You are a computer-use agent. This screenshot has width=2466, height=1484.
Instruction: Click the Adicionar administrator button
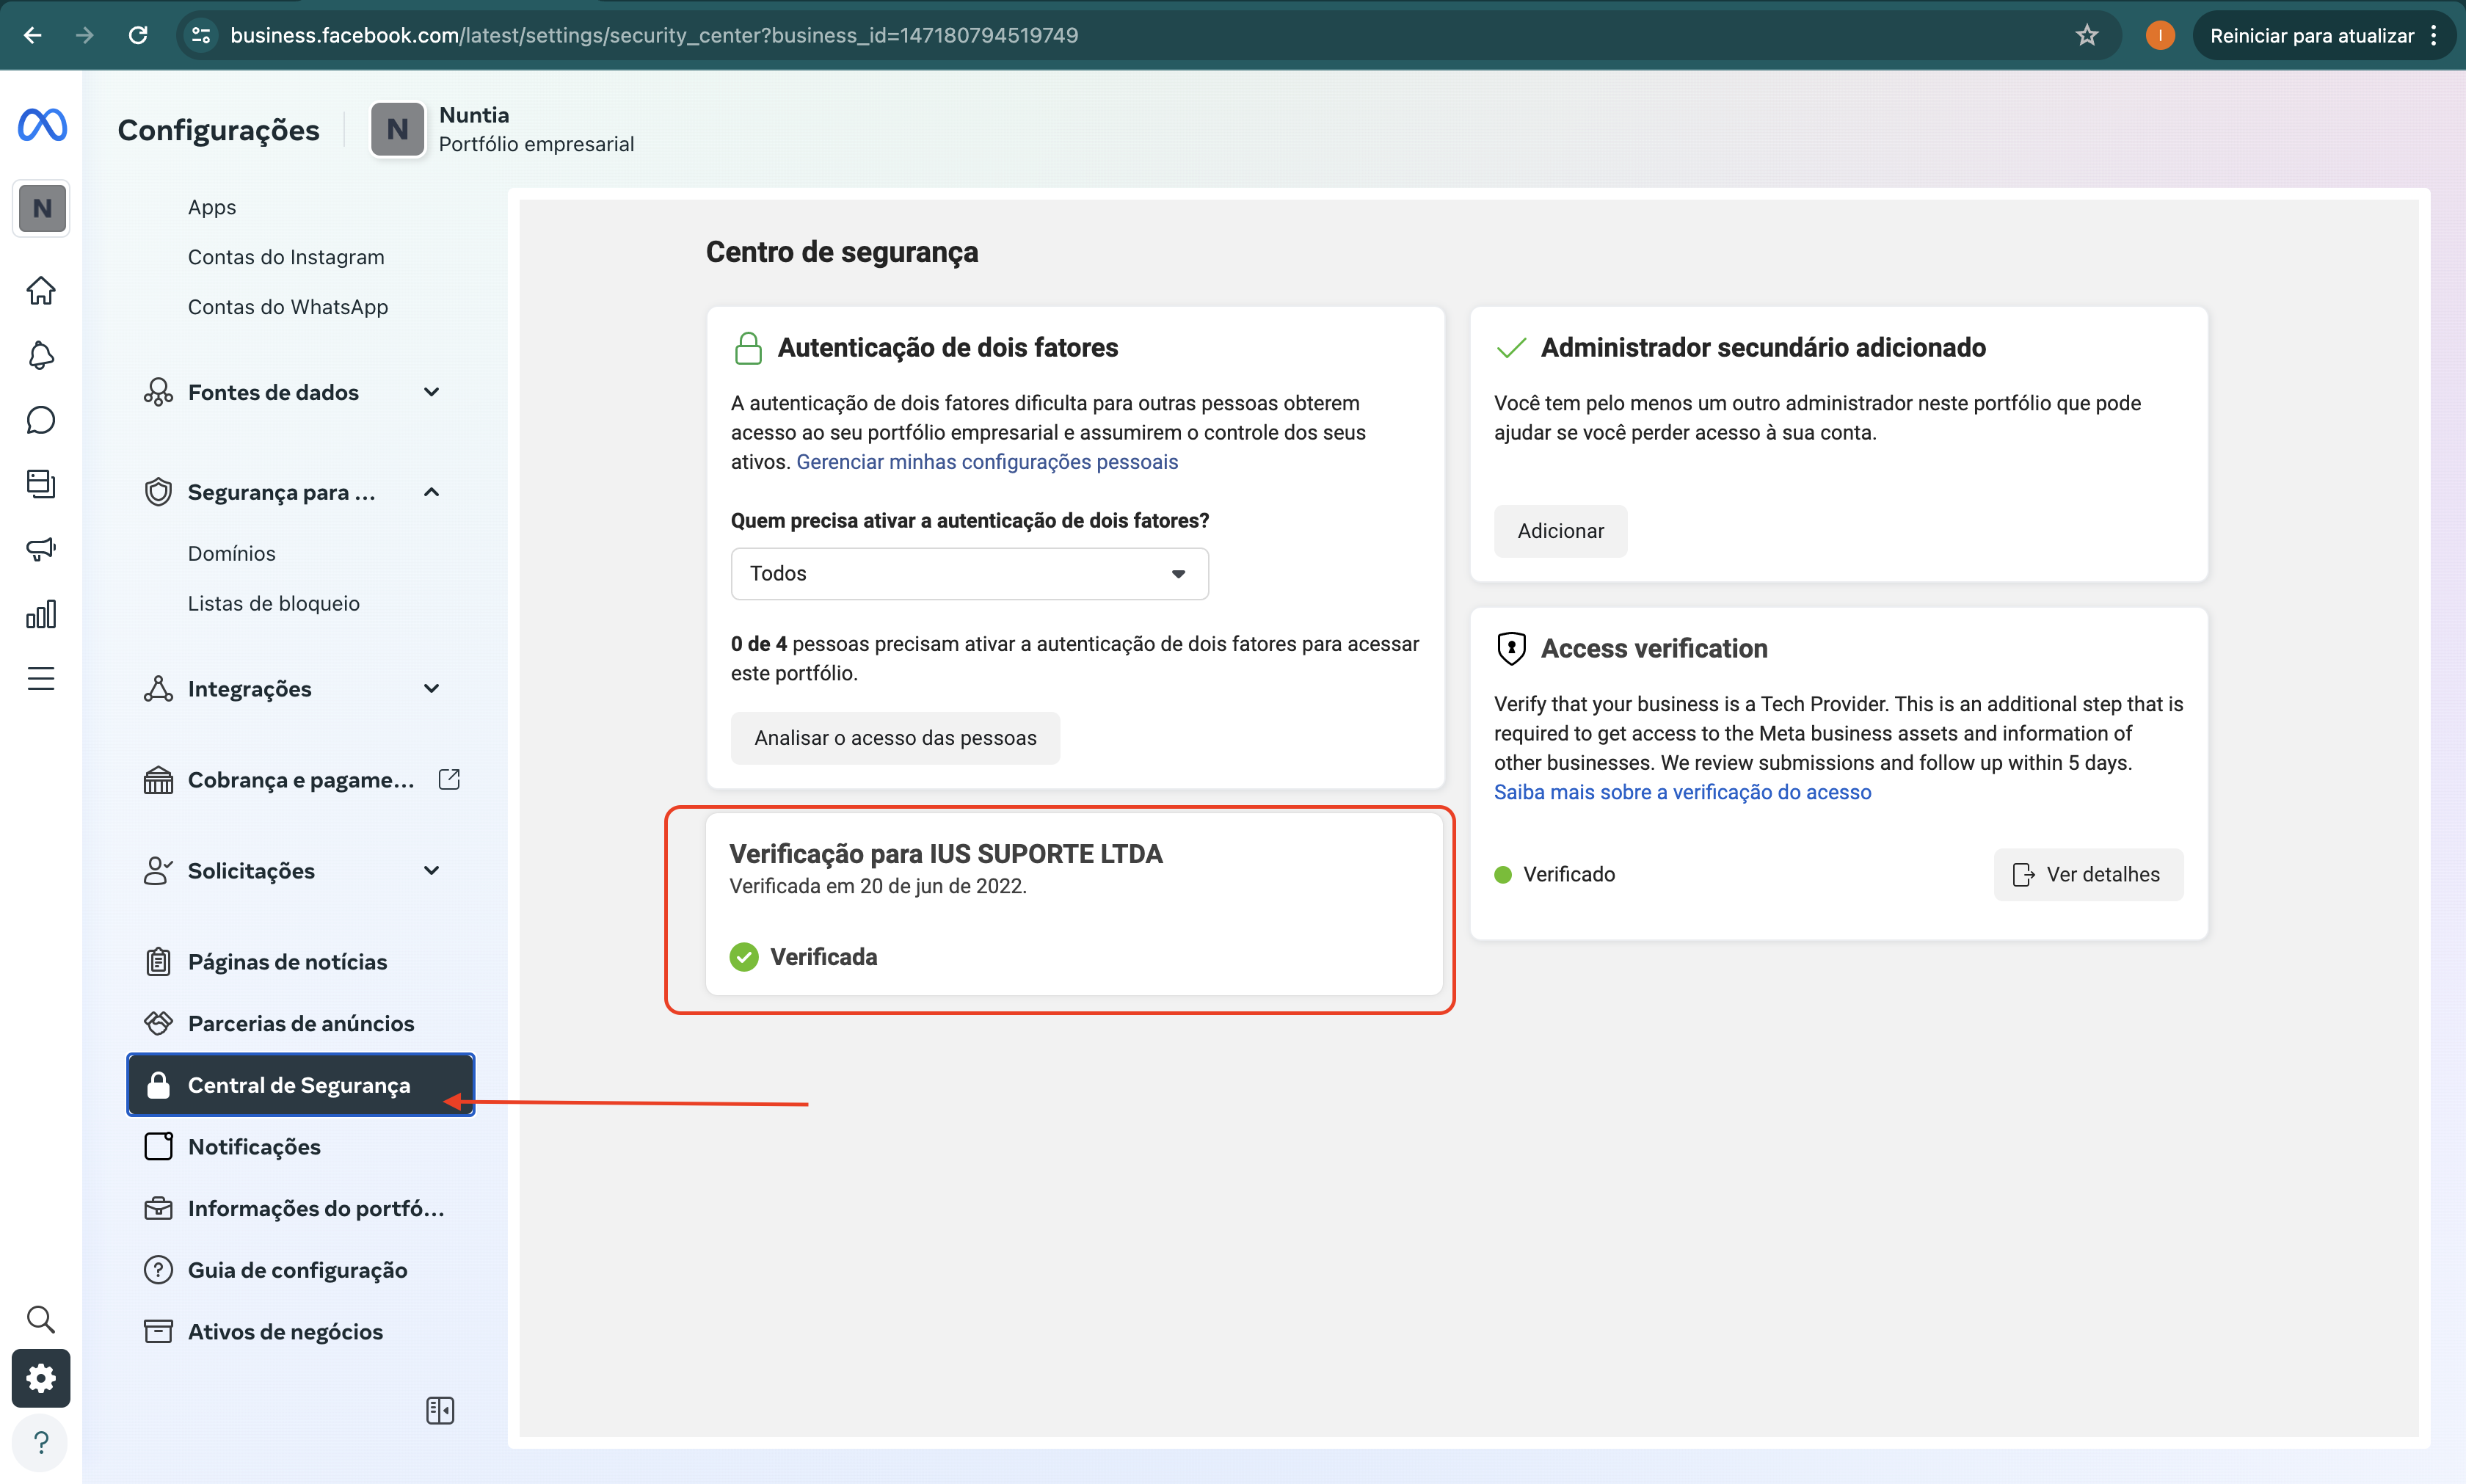pyautogui.click(x=1560, y=531)
